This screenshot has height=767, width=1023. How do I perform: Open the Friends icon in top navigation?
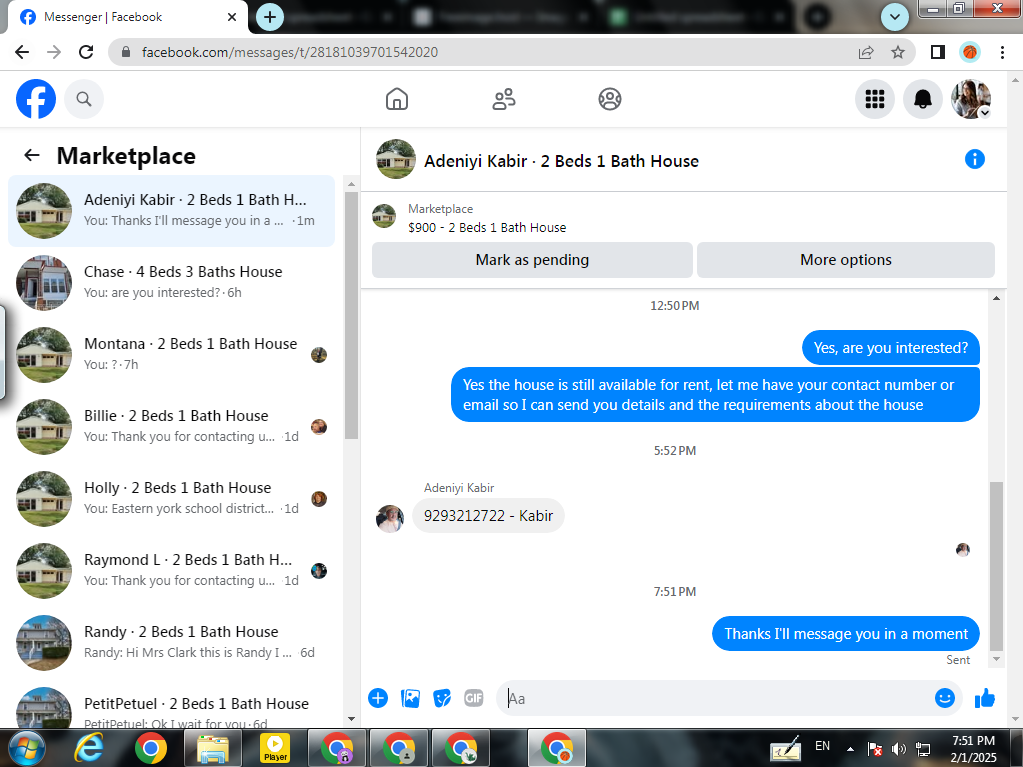coord(504,99)
